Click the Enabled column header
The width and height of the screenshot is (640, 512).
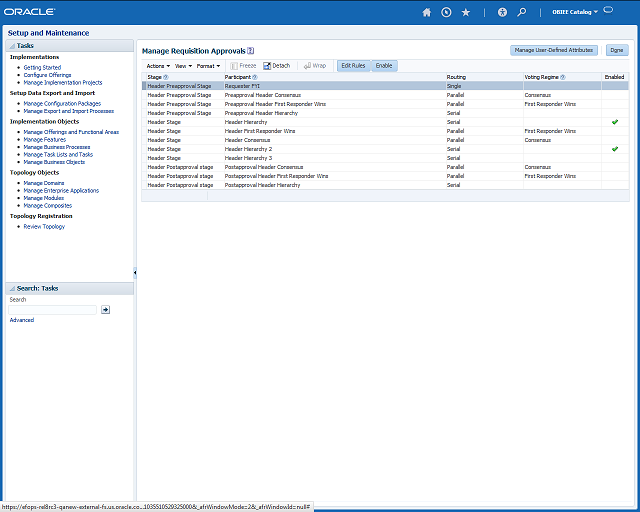614,77
